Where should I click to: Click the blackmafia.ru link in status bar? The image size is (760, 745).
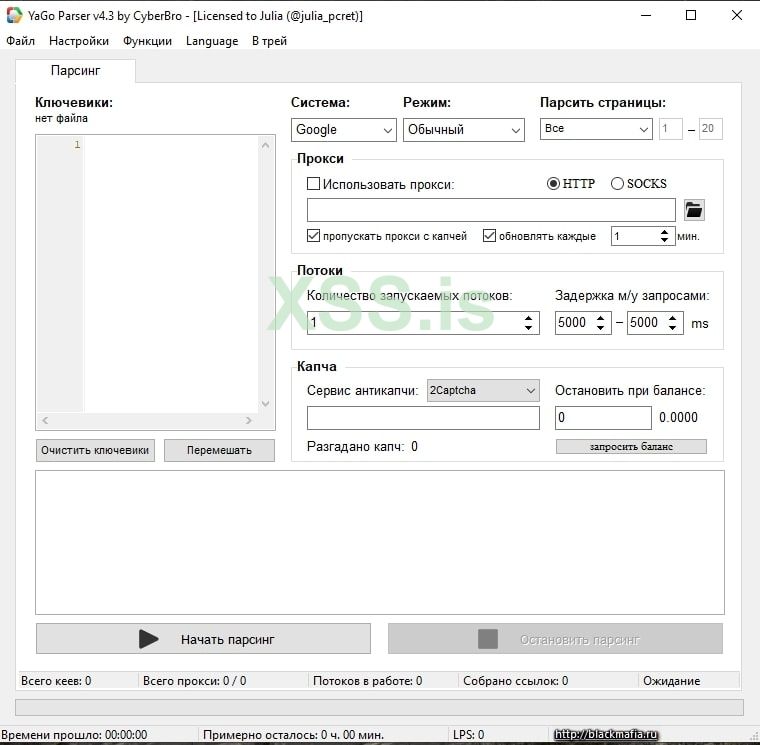pos(605,734)
